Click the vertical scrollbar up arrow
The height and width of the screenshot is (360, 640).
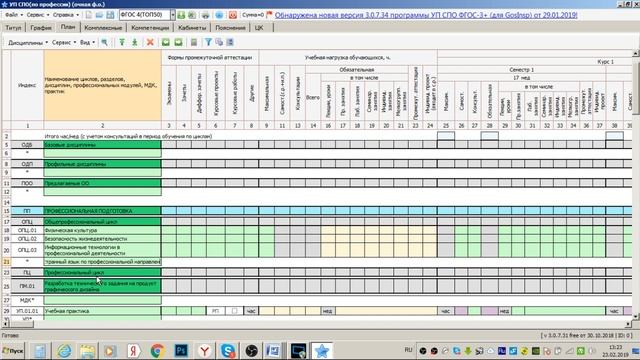point(636,53)
